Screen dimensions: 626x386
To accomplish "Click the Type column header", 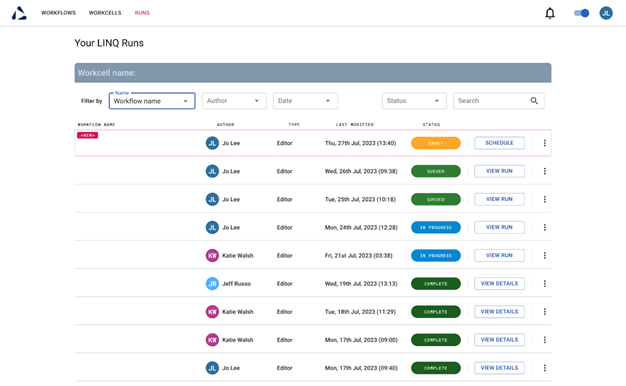I will (x=294, y=125).
